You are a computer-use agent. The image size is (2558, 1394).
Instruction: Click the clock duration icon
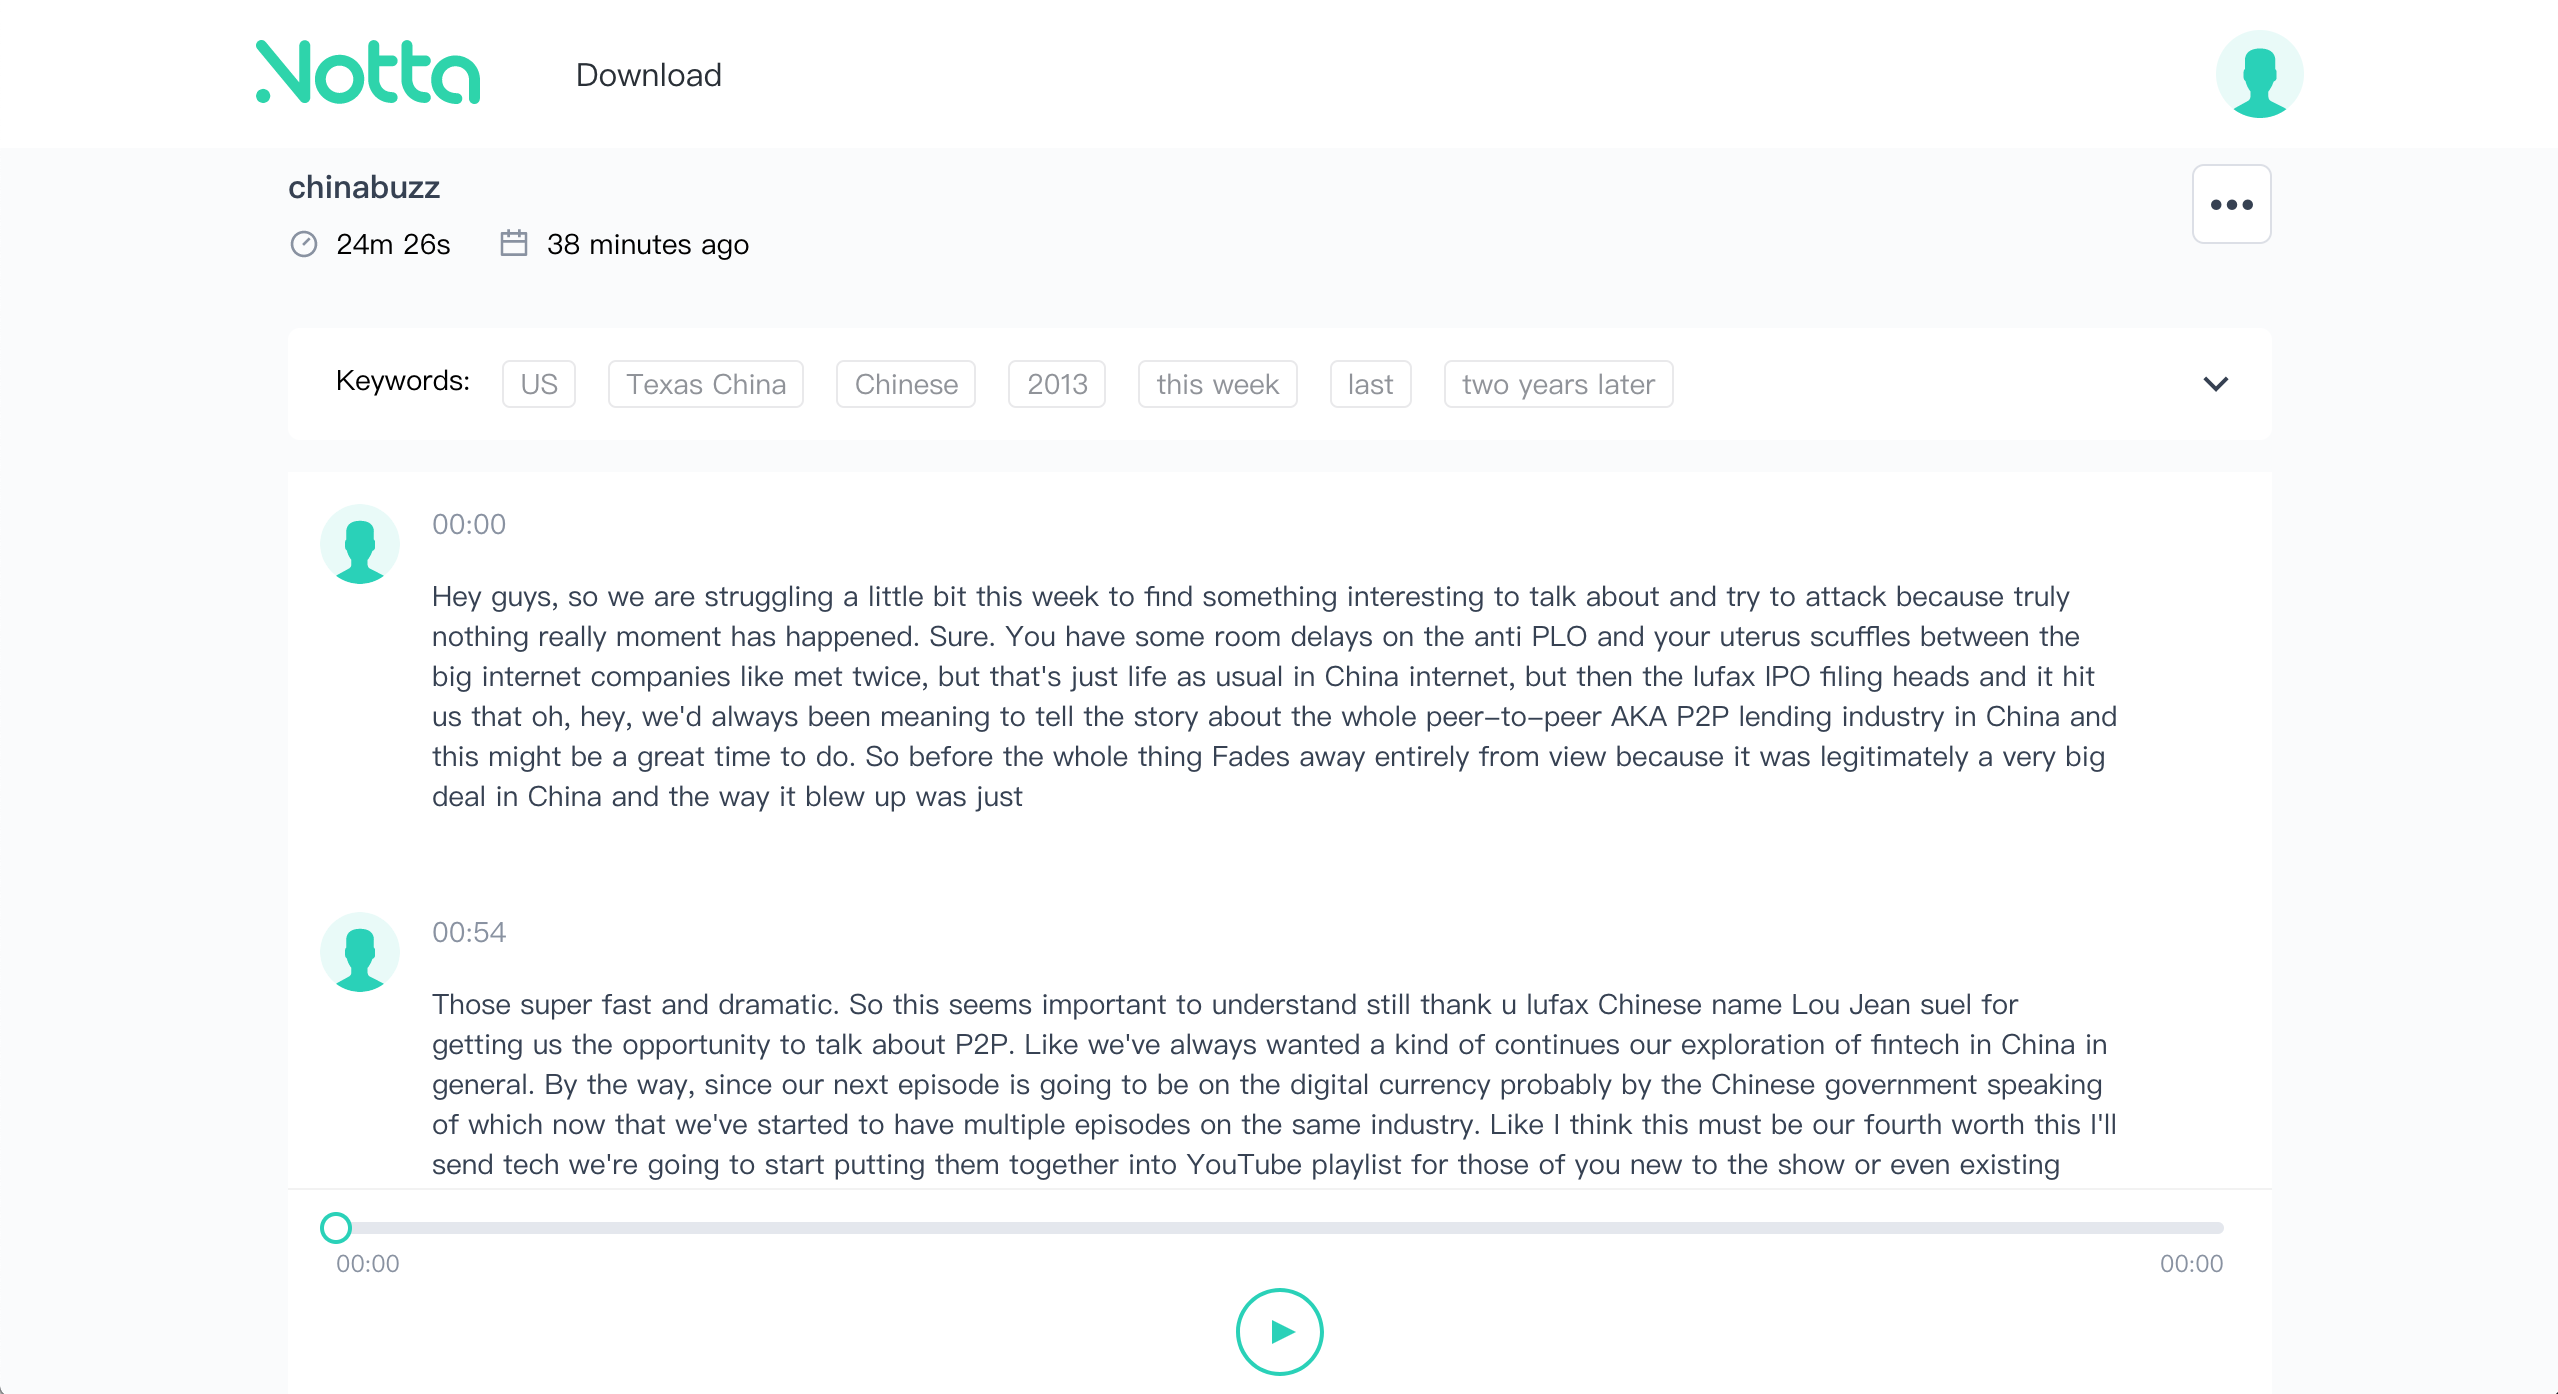(x=304, y=244)
